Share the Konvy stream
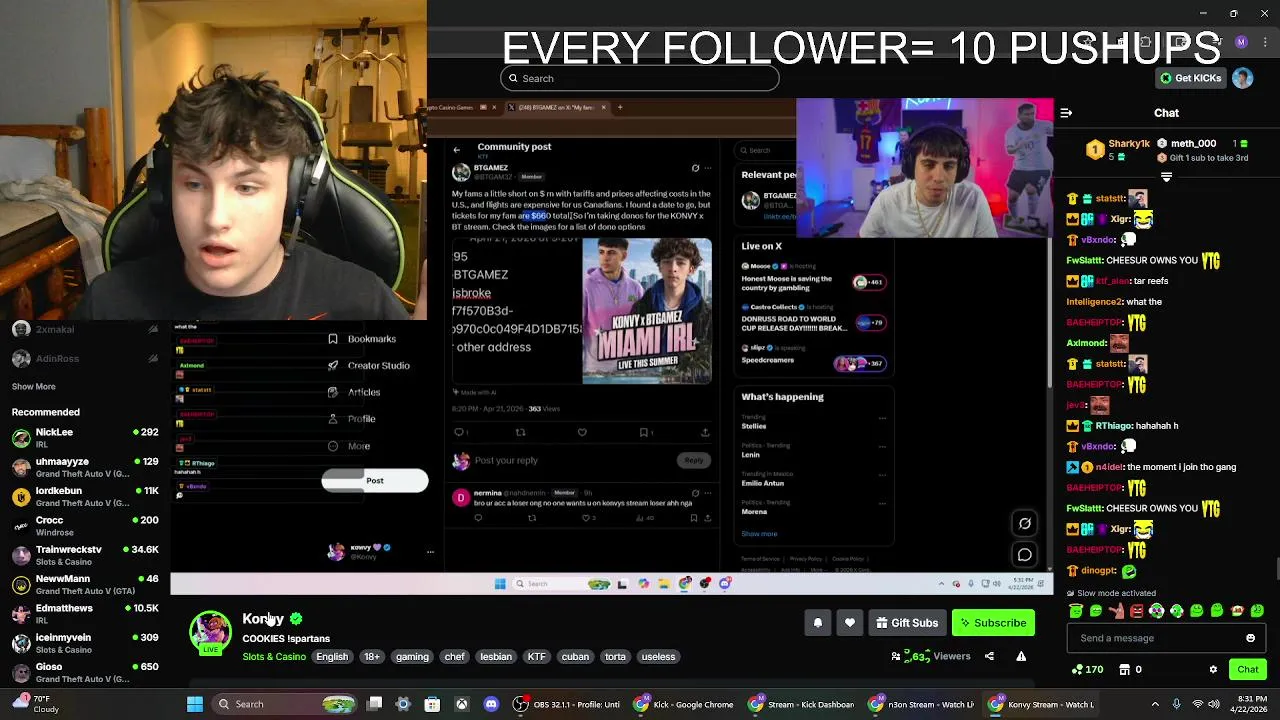The image size is (1280, 720). [x=989, y=656]
